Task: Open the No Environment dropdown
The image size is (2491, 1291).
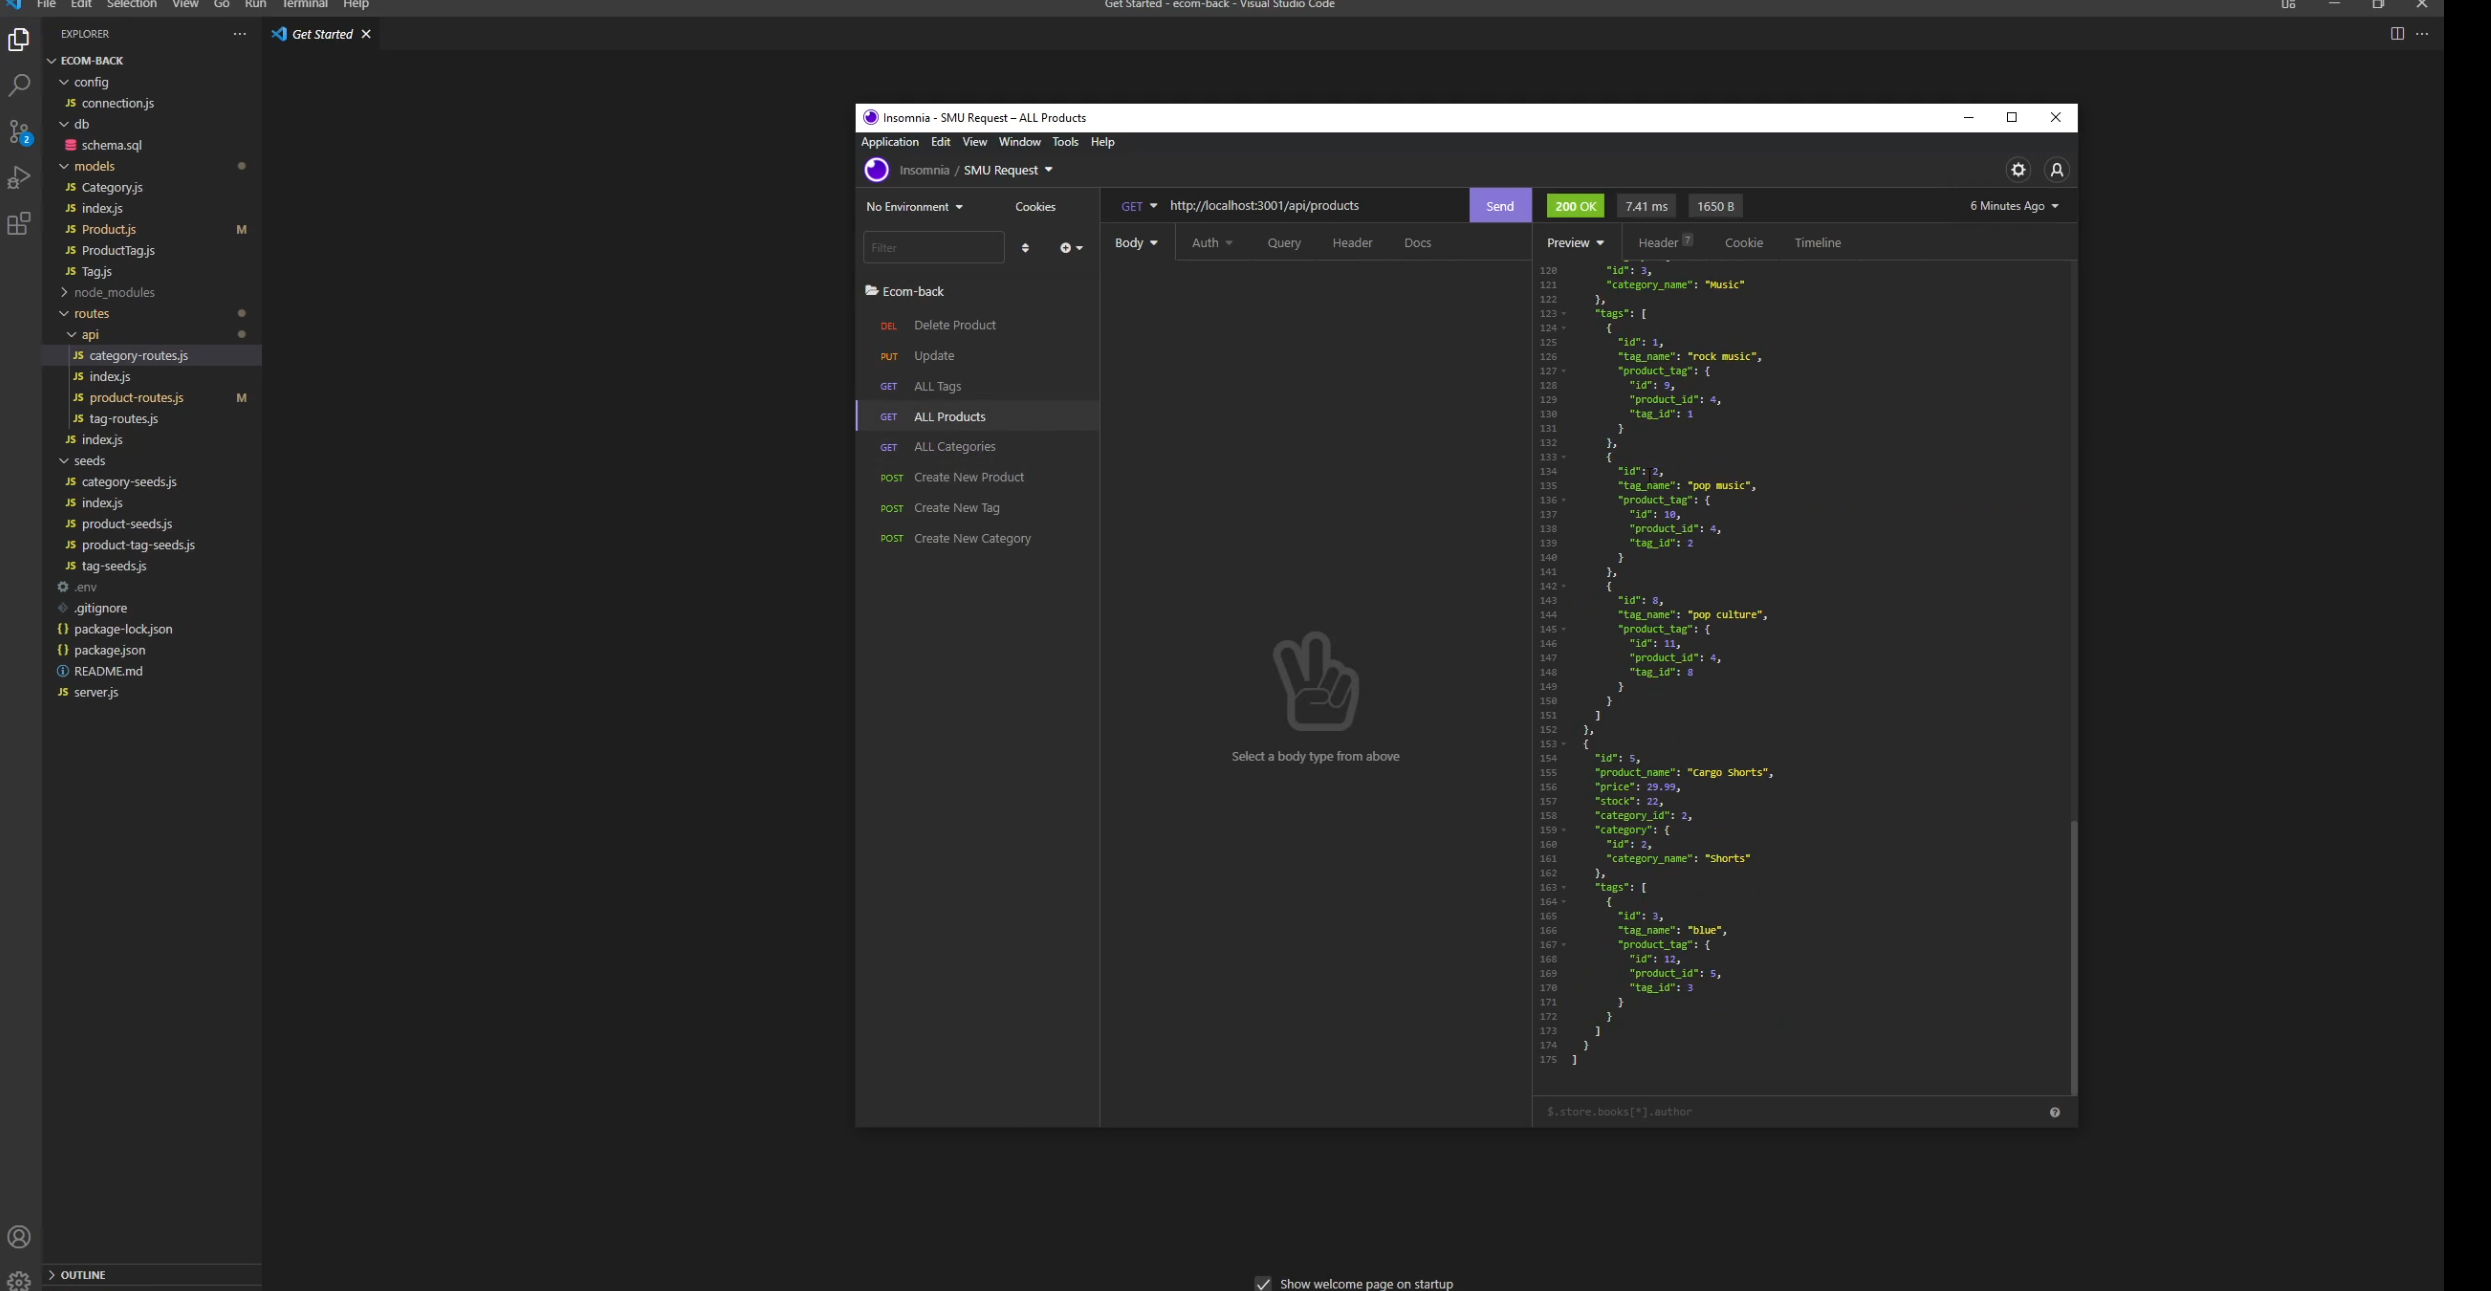Action: [913, 206]
